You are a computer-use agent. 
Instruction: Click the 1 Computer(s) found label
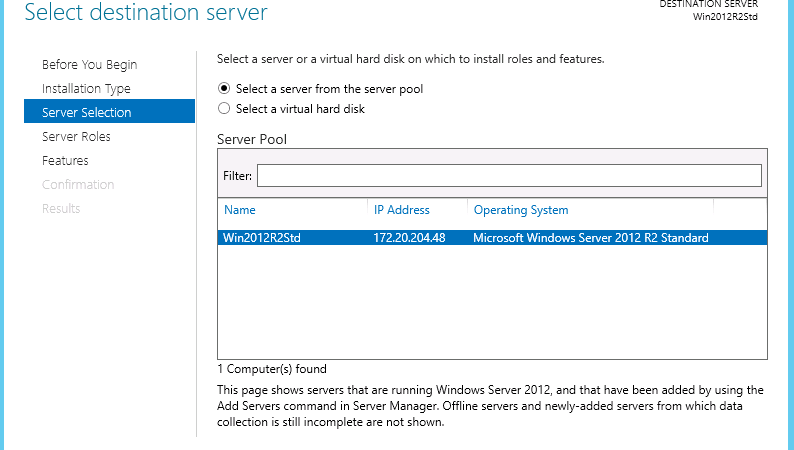272,369
